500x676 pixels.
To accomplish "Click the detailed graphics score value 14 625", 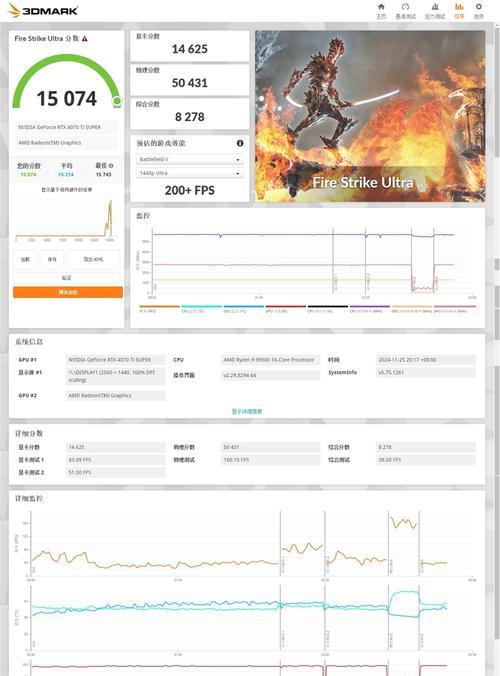I will tap(115, 447).
